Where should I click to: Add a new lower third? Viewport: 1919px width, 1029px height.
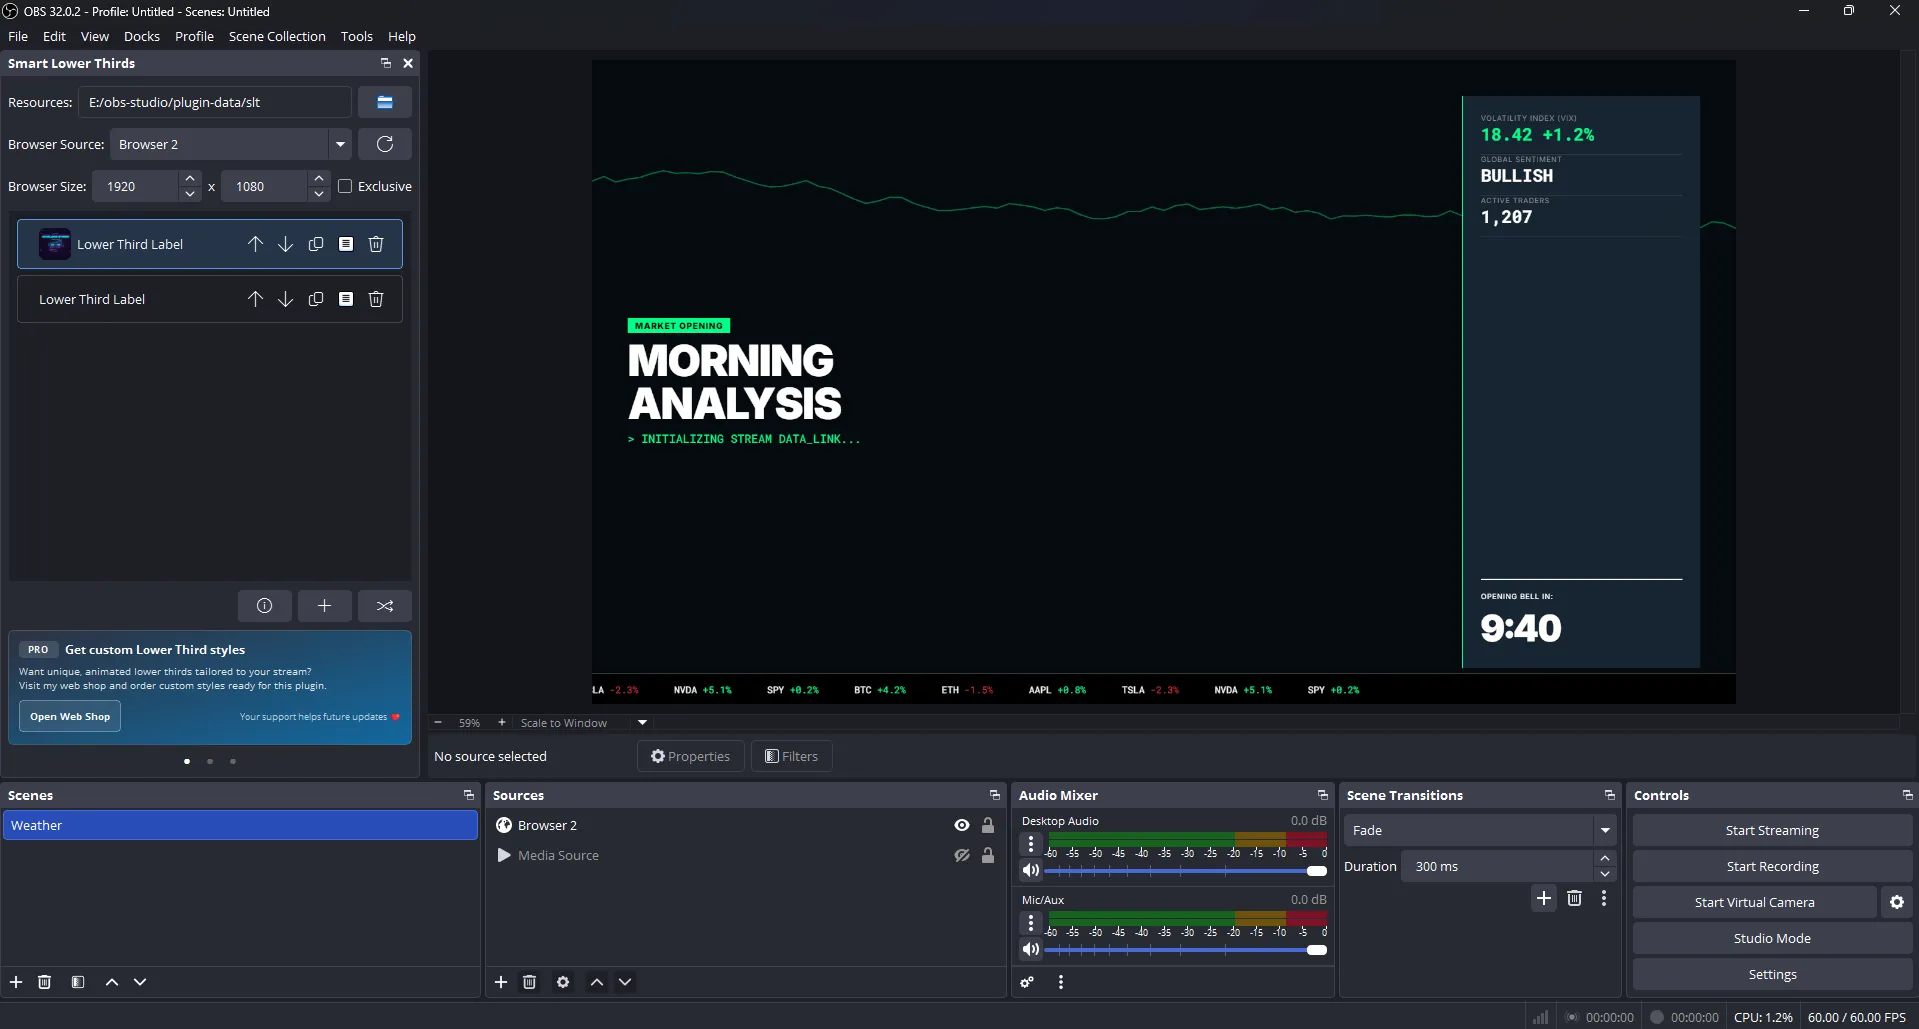[324, 605]
